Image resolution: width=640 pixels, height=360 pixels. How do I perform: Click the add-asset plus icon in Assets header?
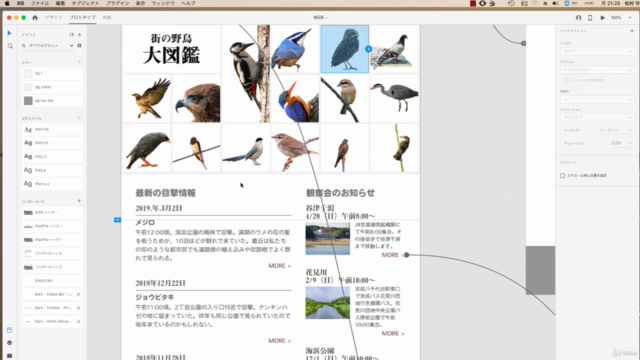[x=80, y=35]
